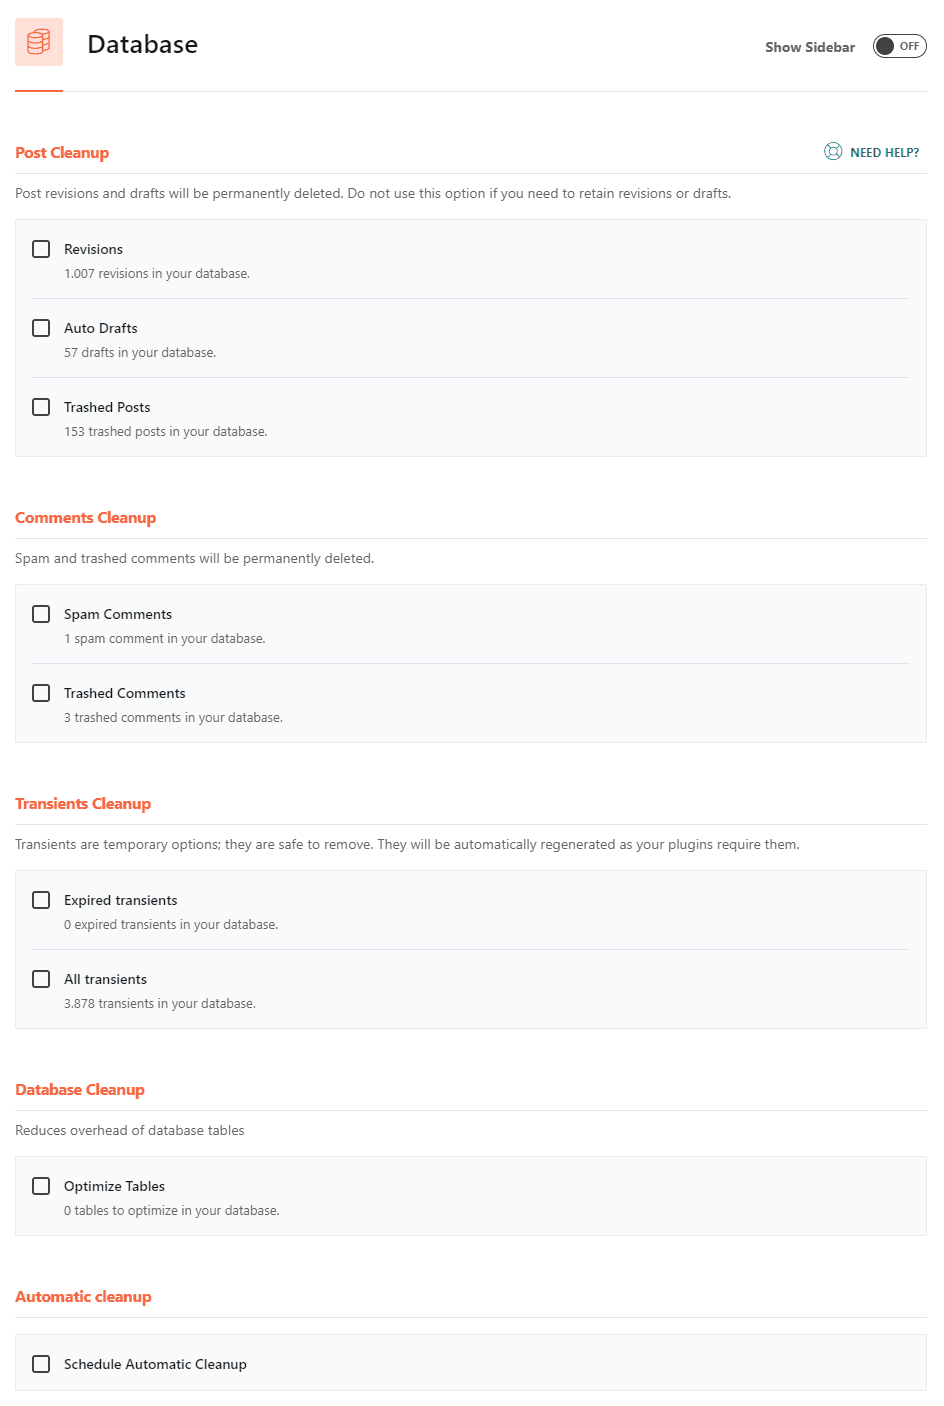
Task: Click the Database stack icon
Action: pos(39,42)
